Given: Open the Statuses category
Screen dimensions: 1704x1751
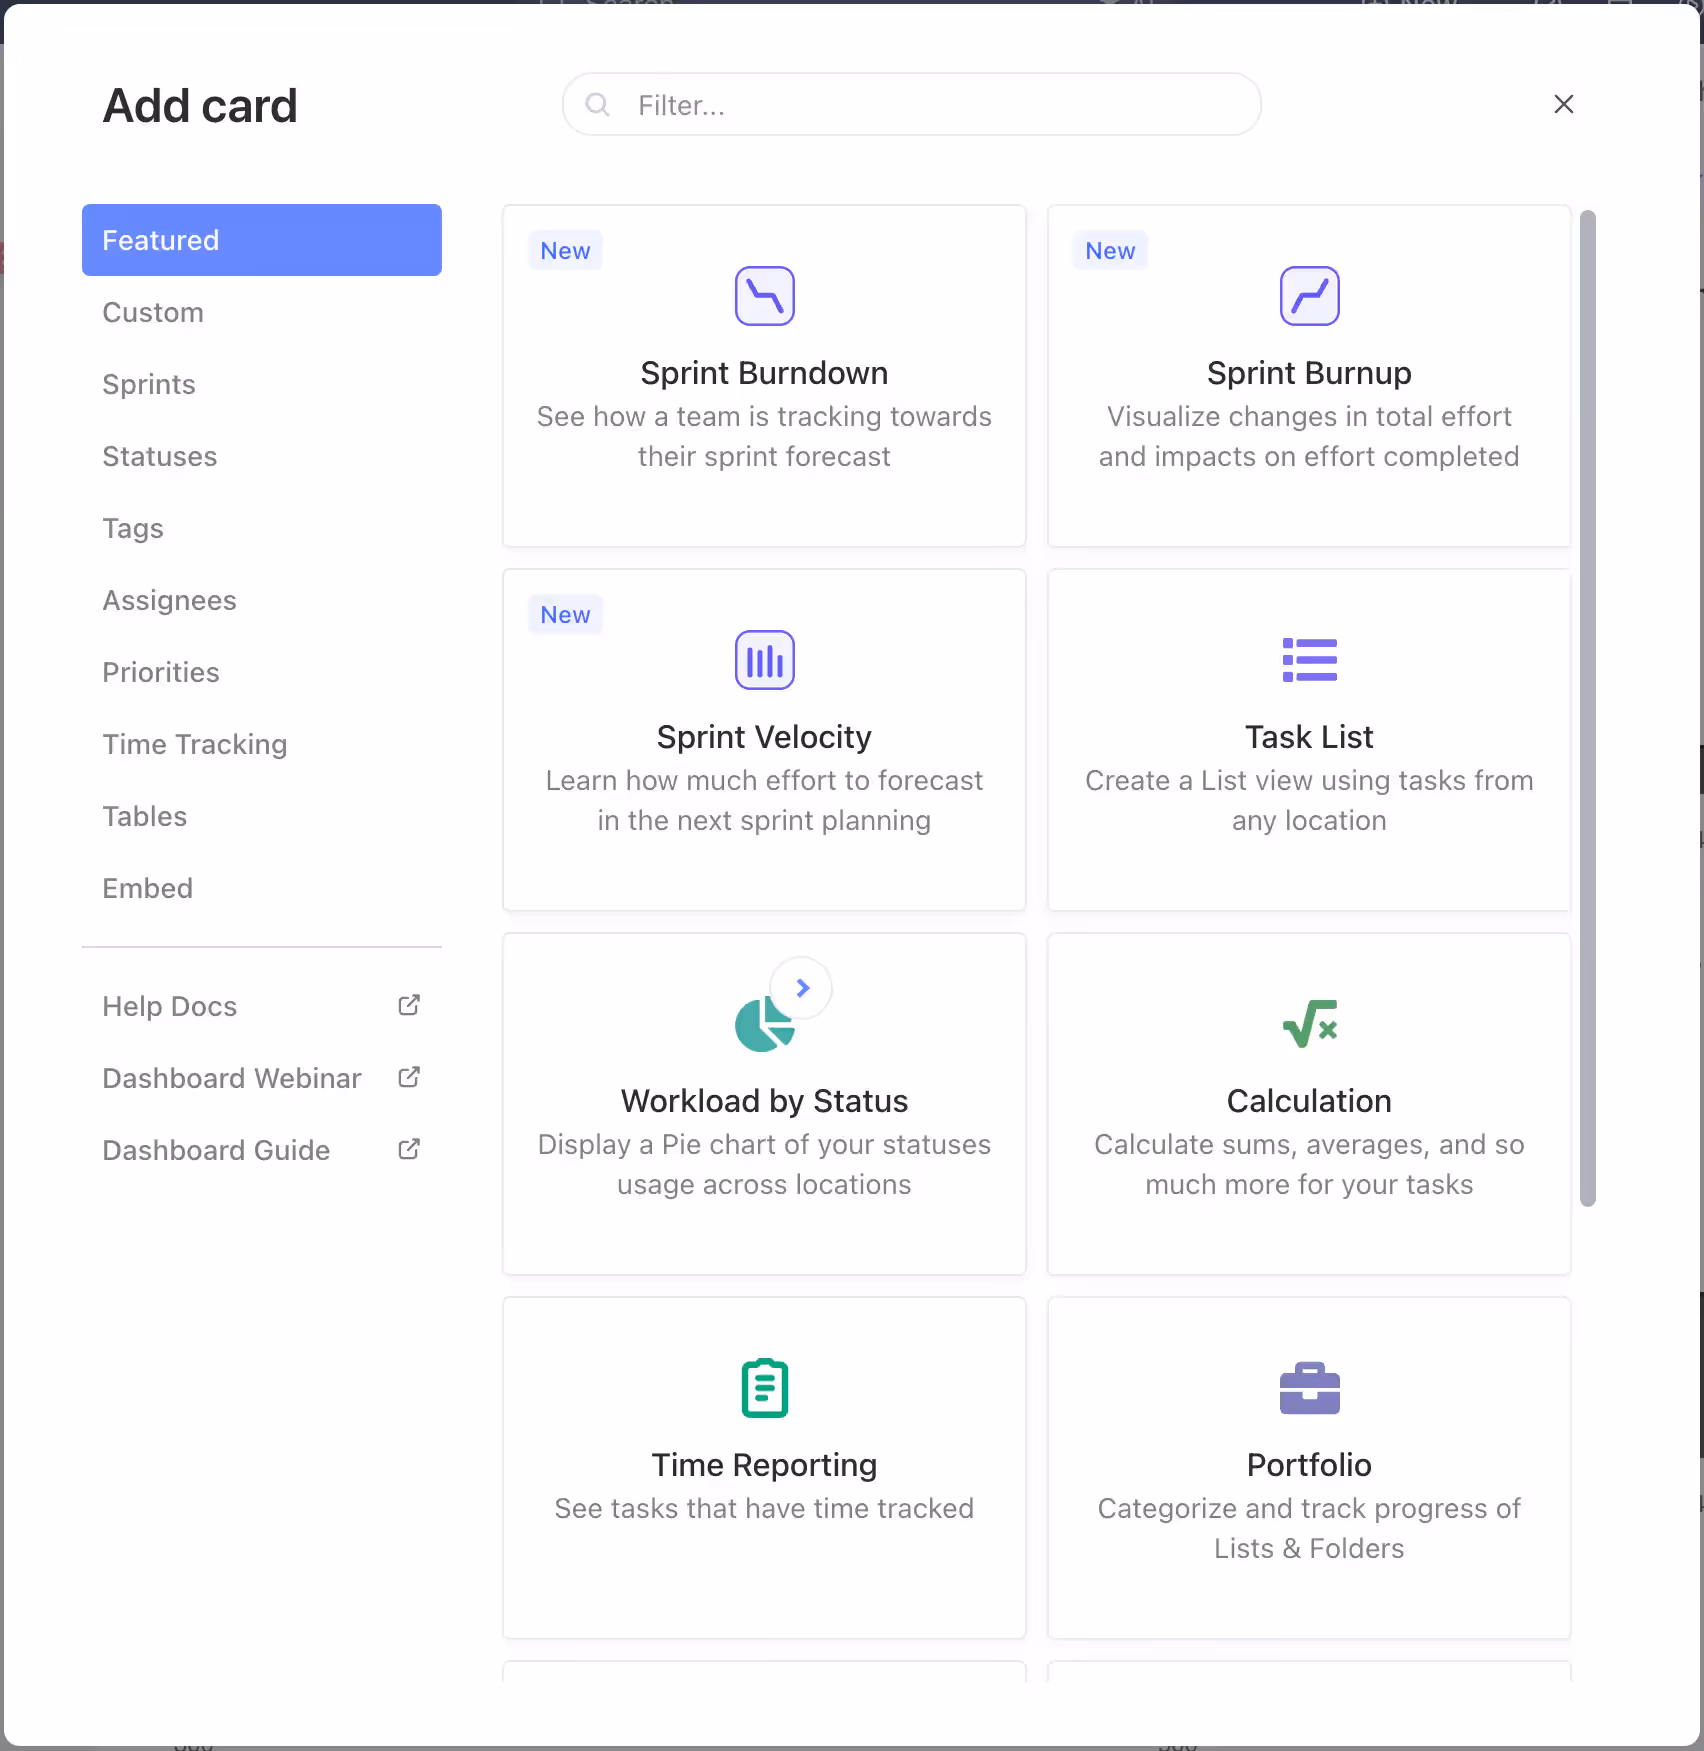Looking at the screenshot, I should [x=159, y=456].
